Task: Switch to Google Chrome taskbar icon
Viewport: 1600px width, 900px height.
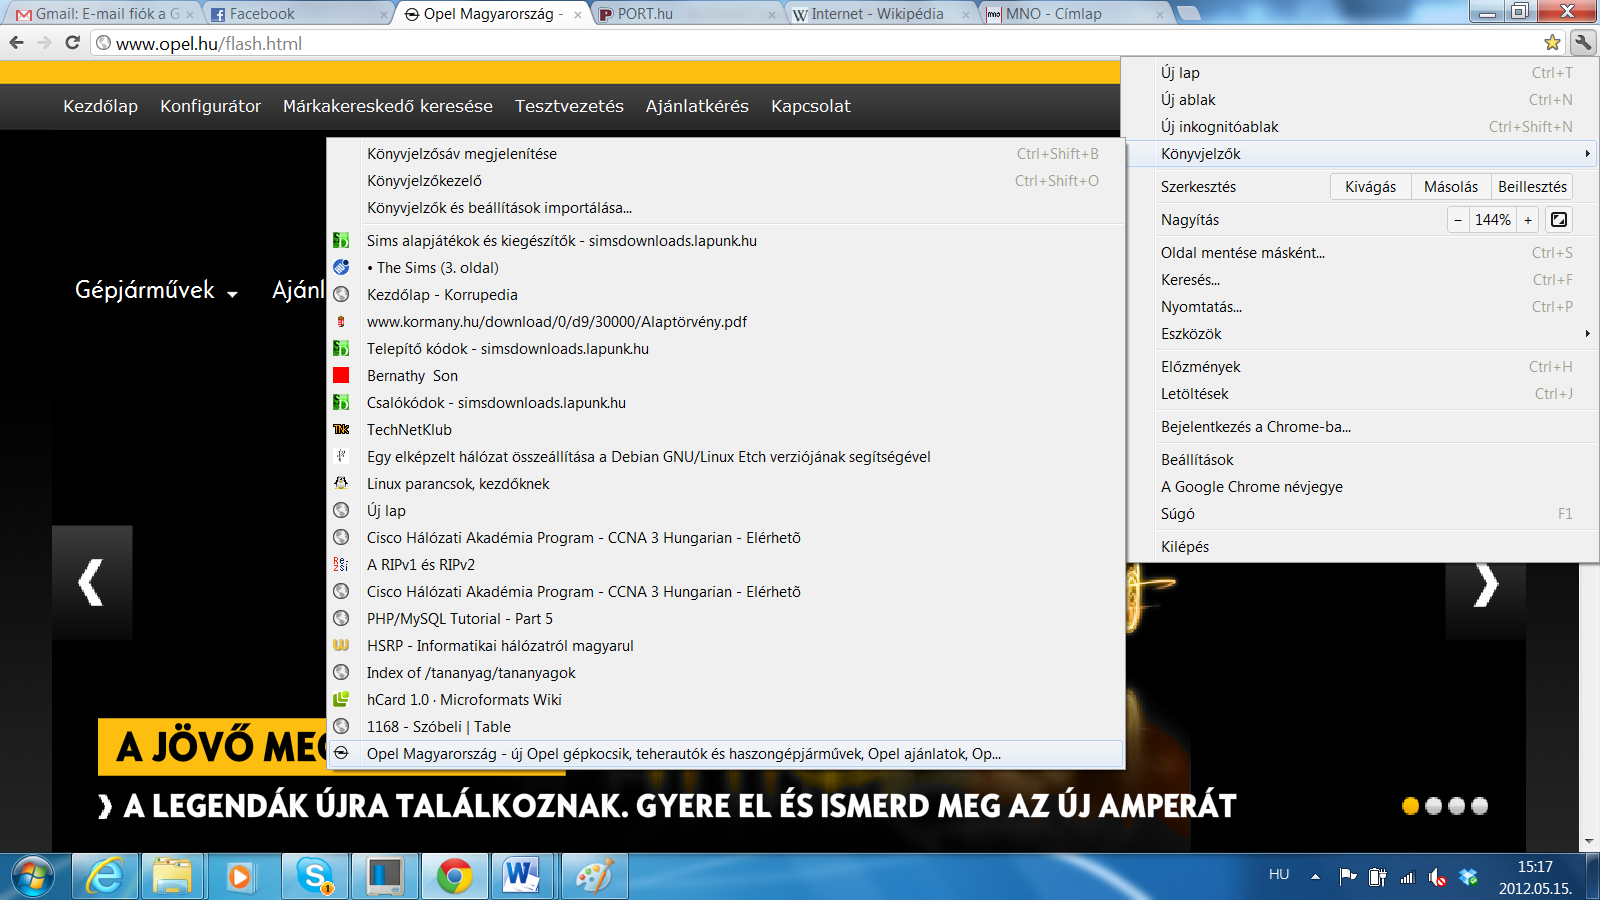Action: [x=454, y=877]
